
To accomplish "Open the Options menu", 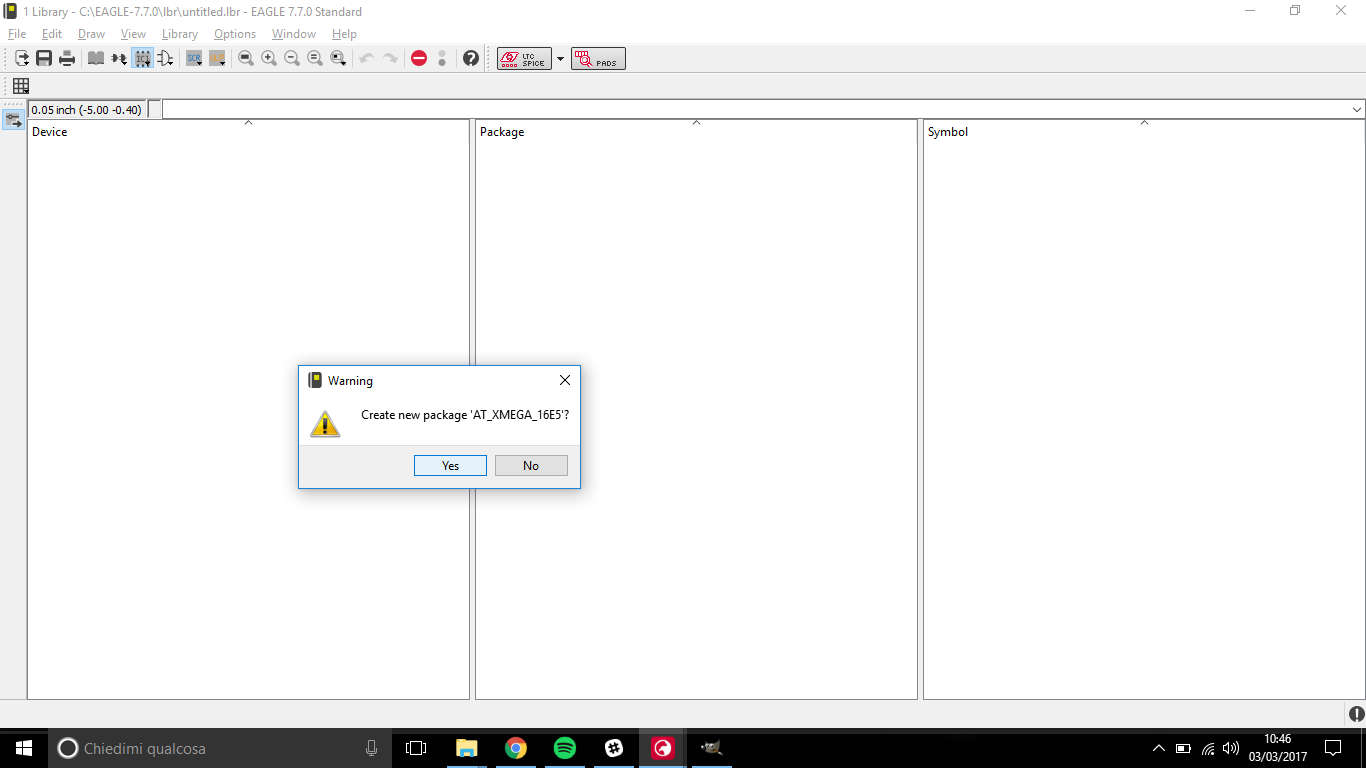I will pyautogui.click(x=235, y=34).
